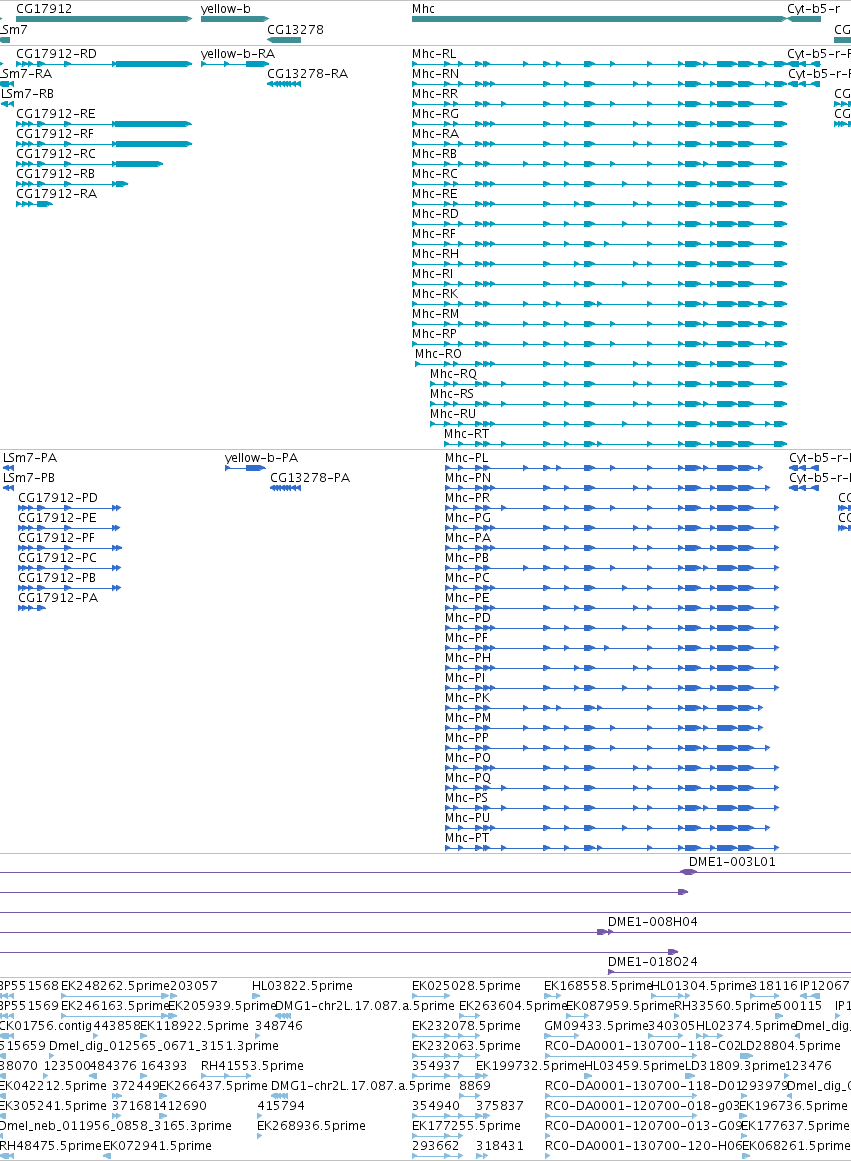The height and width of the screenshot is (1161, 851).
Task: Select EST EK177255.5prime
Action: pos(466,1126)
